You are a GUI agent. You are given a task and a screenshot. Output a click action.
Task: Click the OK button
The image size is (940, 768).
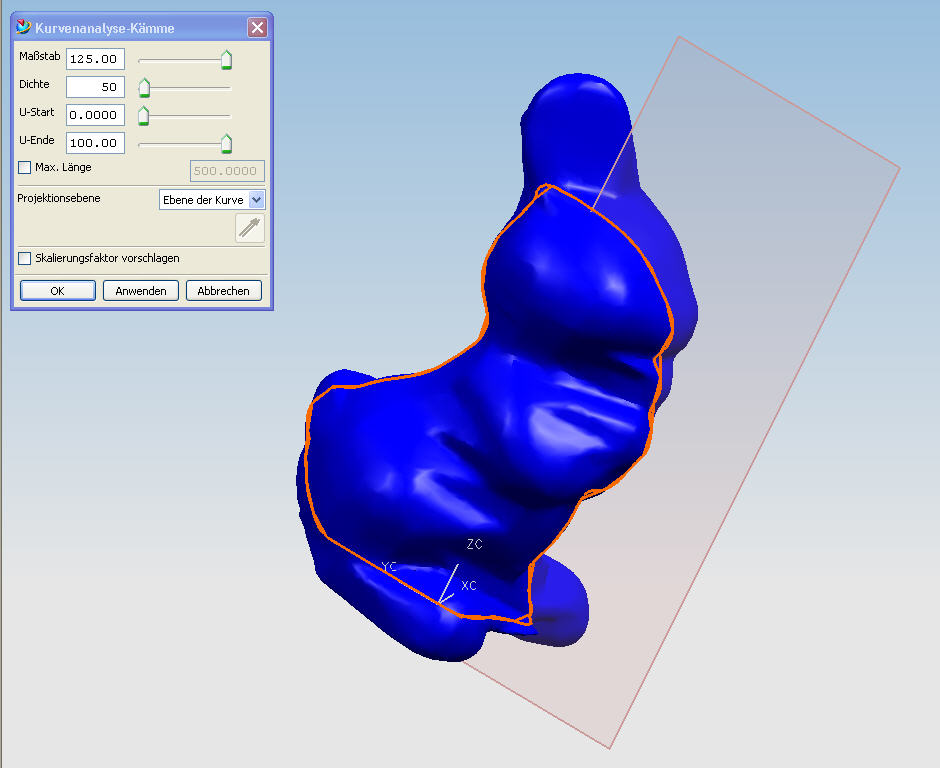pos(58,291)
